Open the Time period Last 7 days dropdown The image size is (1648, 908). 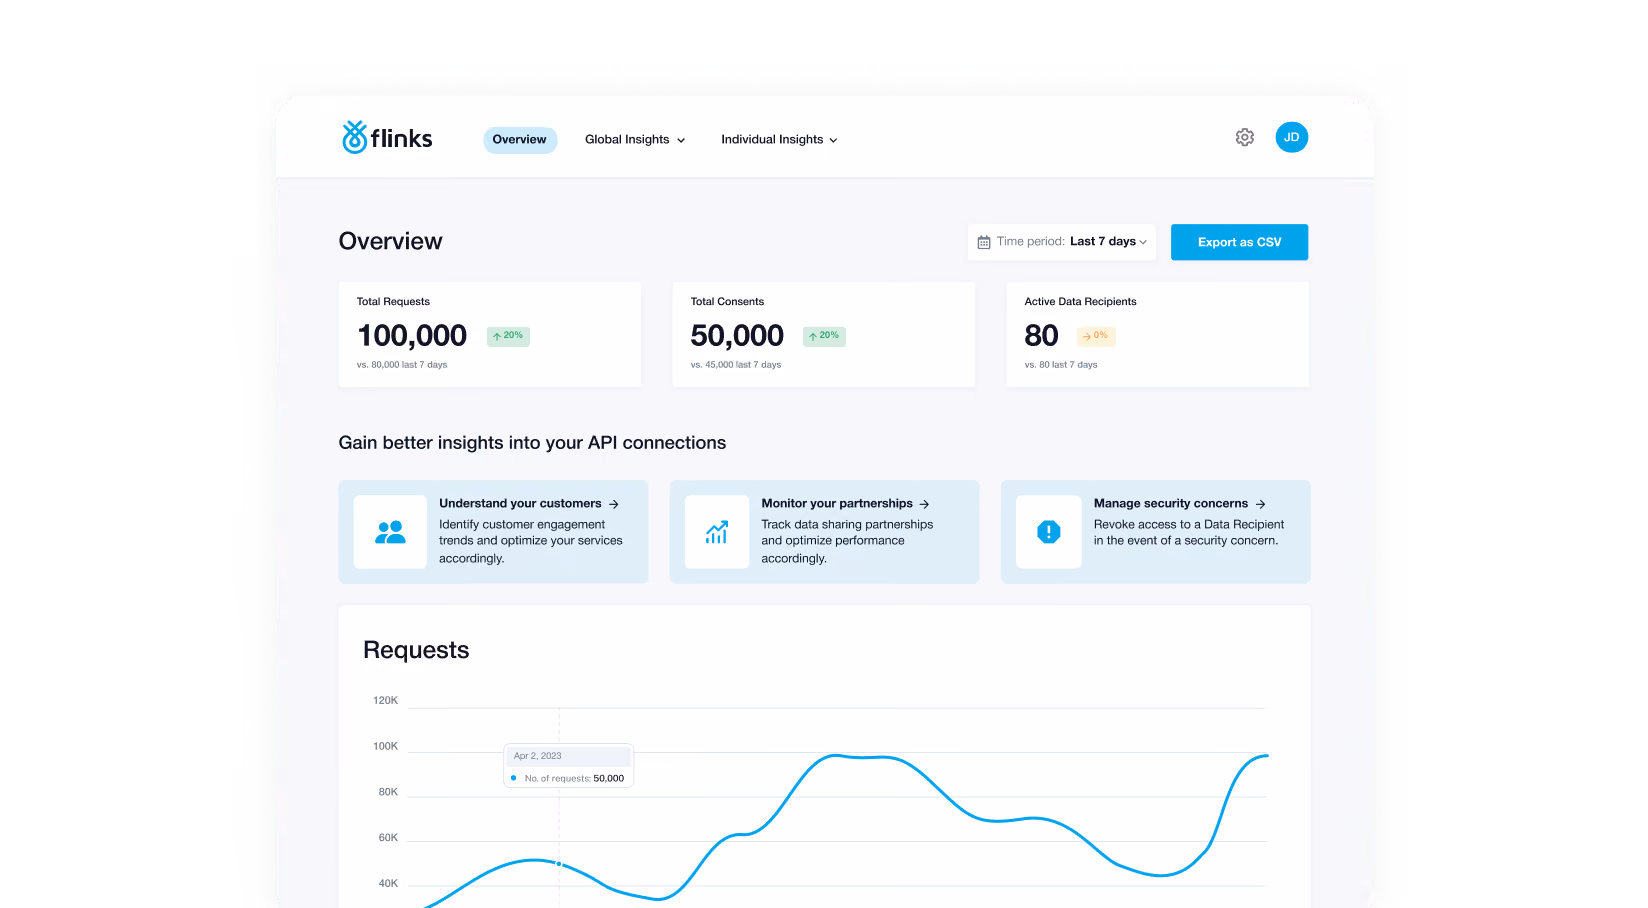[1061, 242]
